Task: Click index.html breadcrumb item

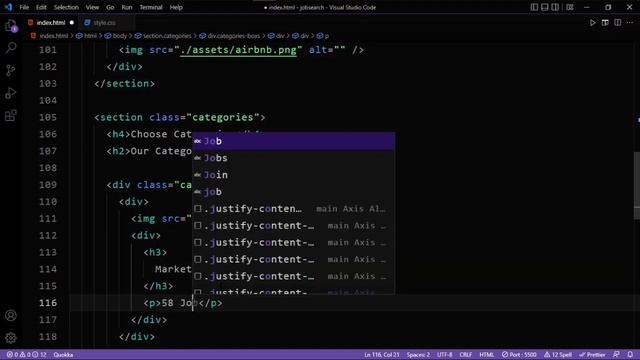Action: (53, 36)
